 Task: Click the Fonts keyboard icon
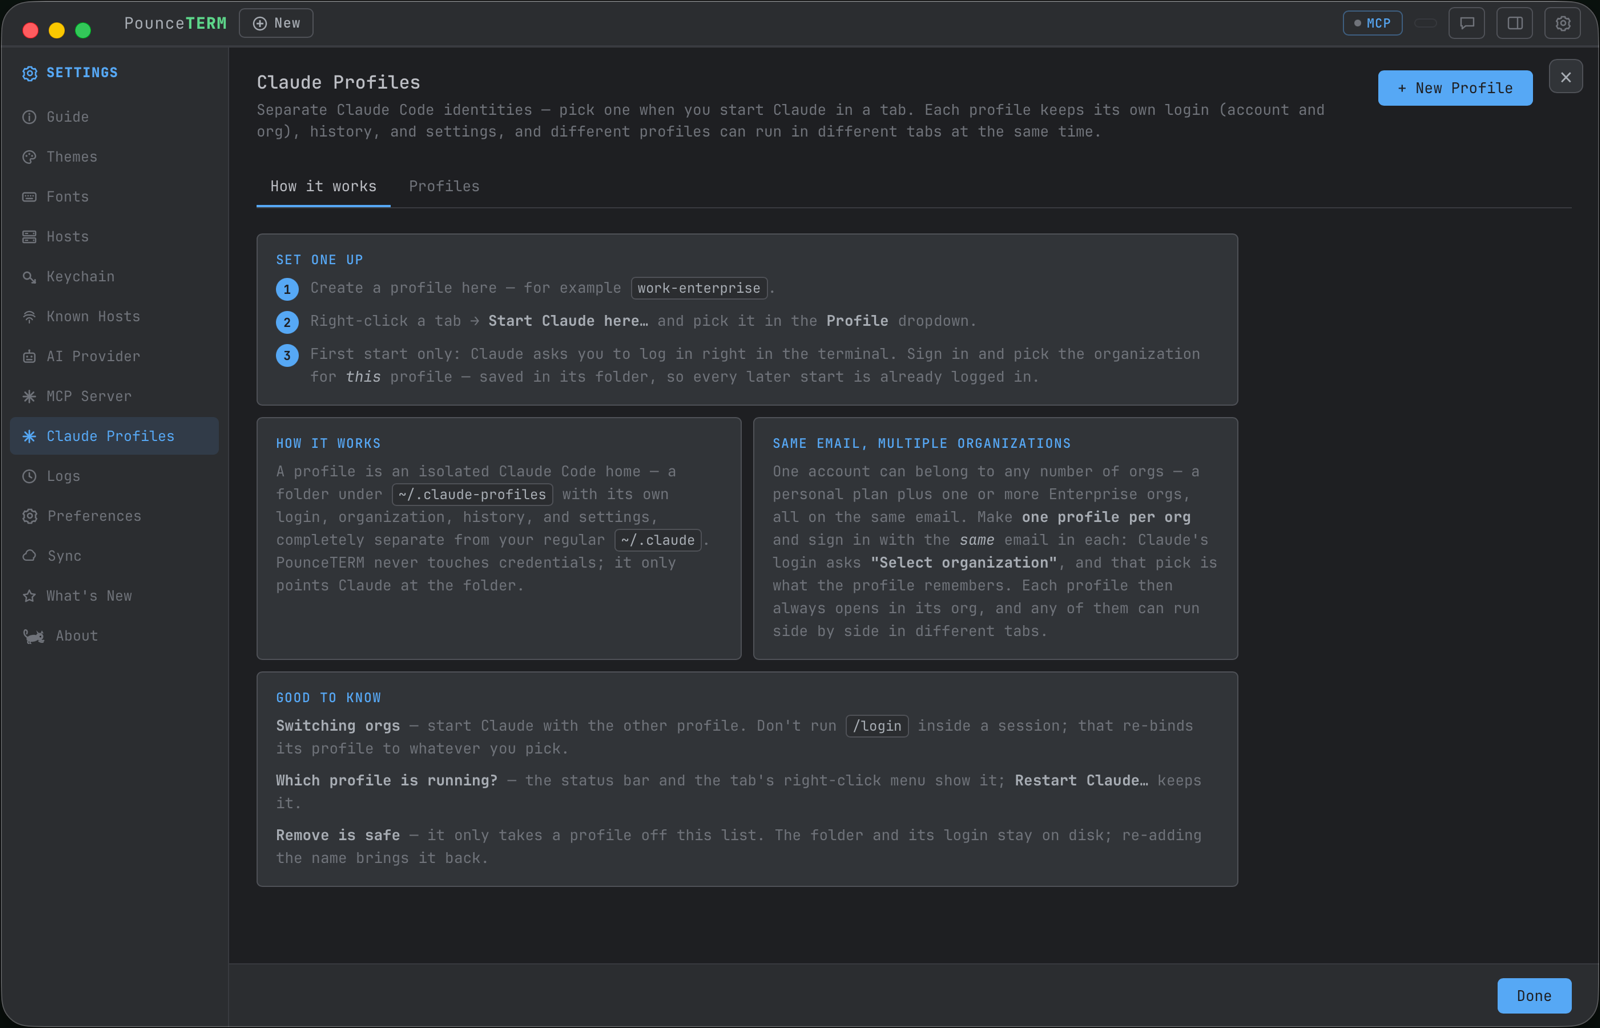pos(29,197)
